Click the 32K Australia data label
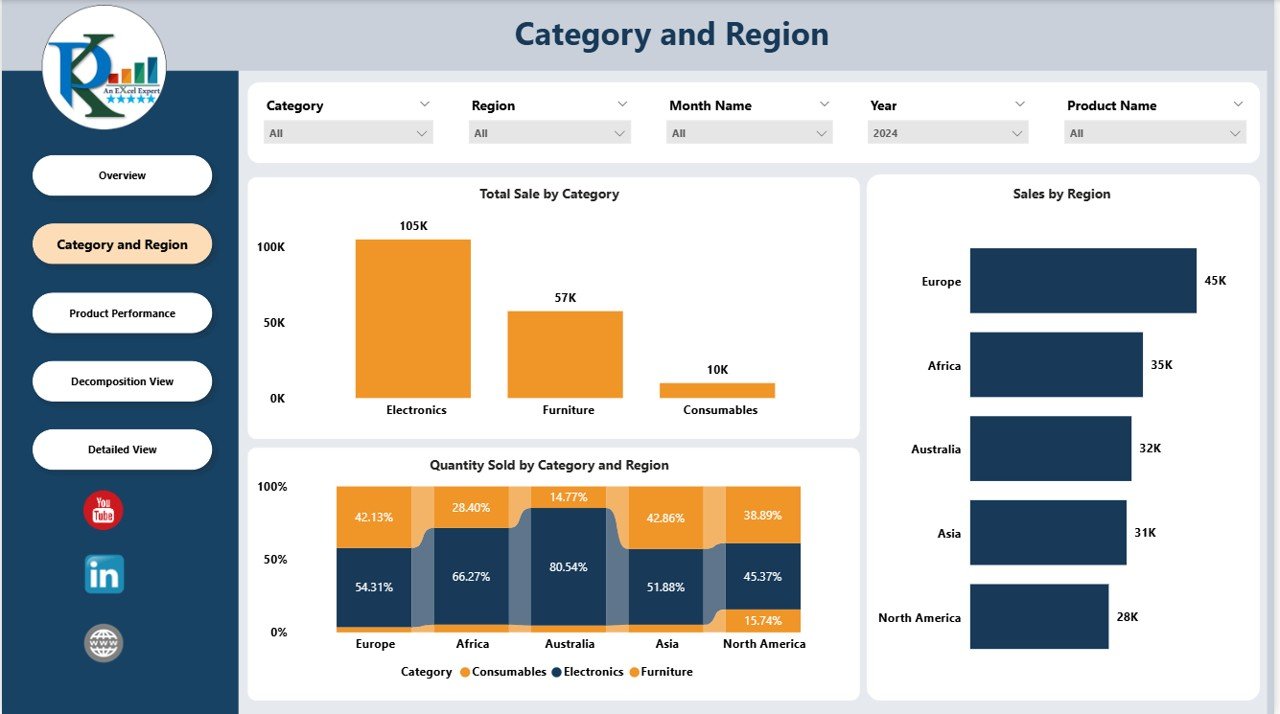The height and width of the screenshot is (714, 1280). point(1150,449)
